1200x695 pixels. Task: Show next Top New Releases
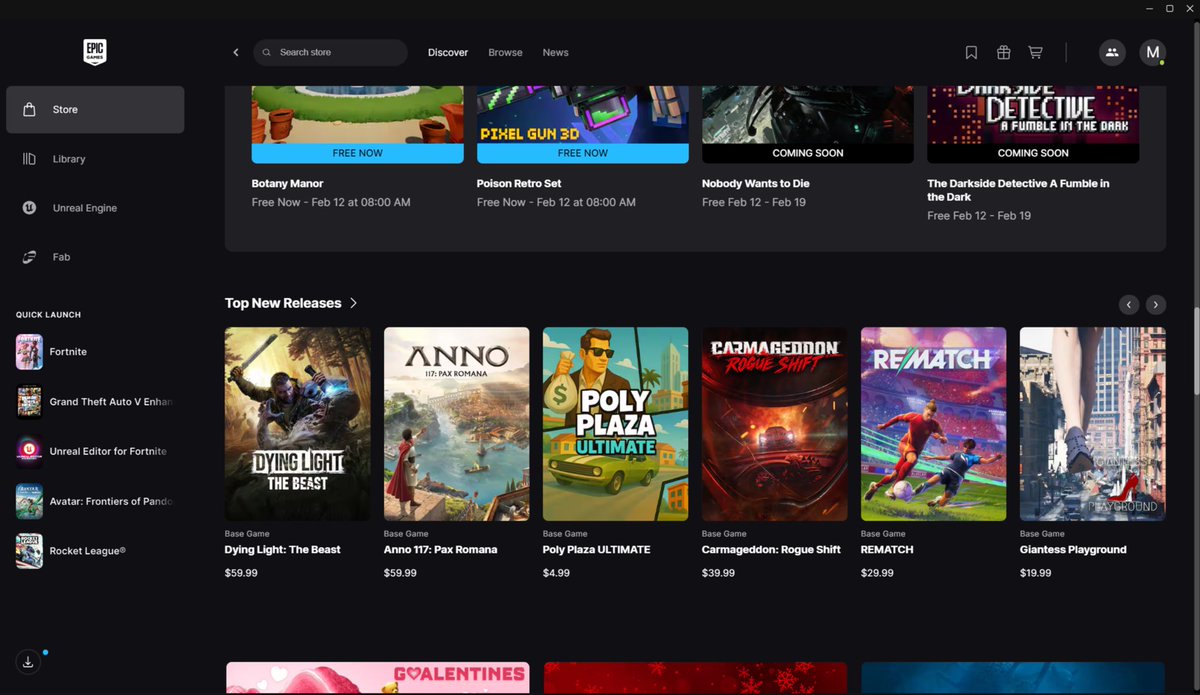[x=1155, y=304]
